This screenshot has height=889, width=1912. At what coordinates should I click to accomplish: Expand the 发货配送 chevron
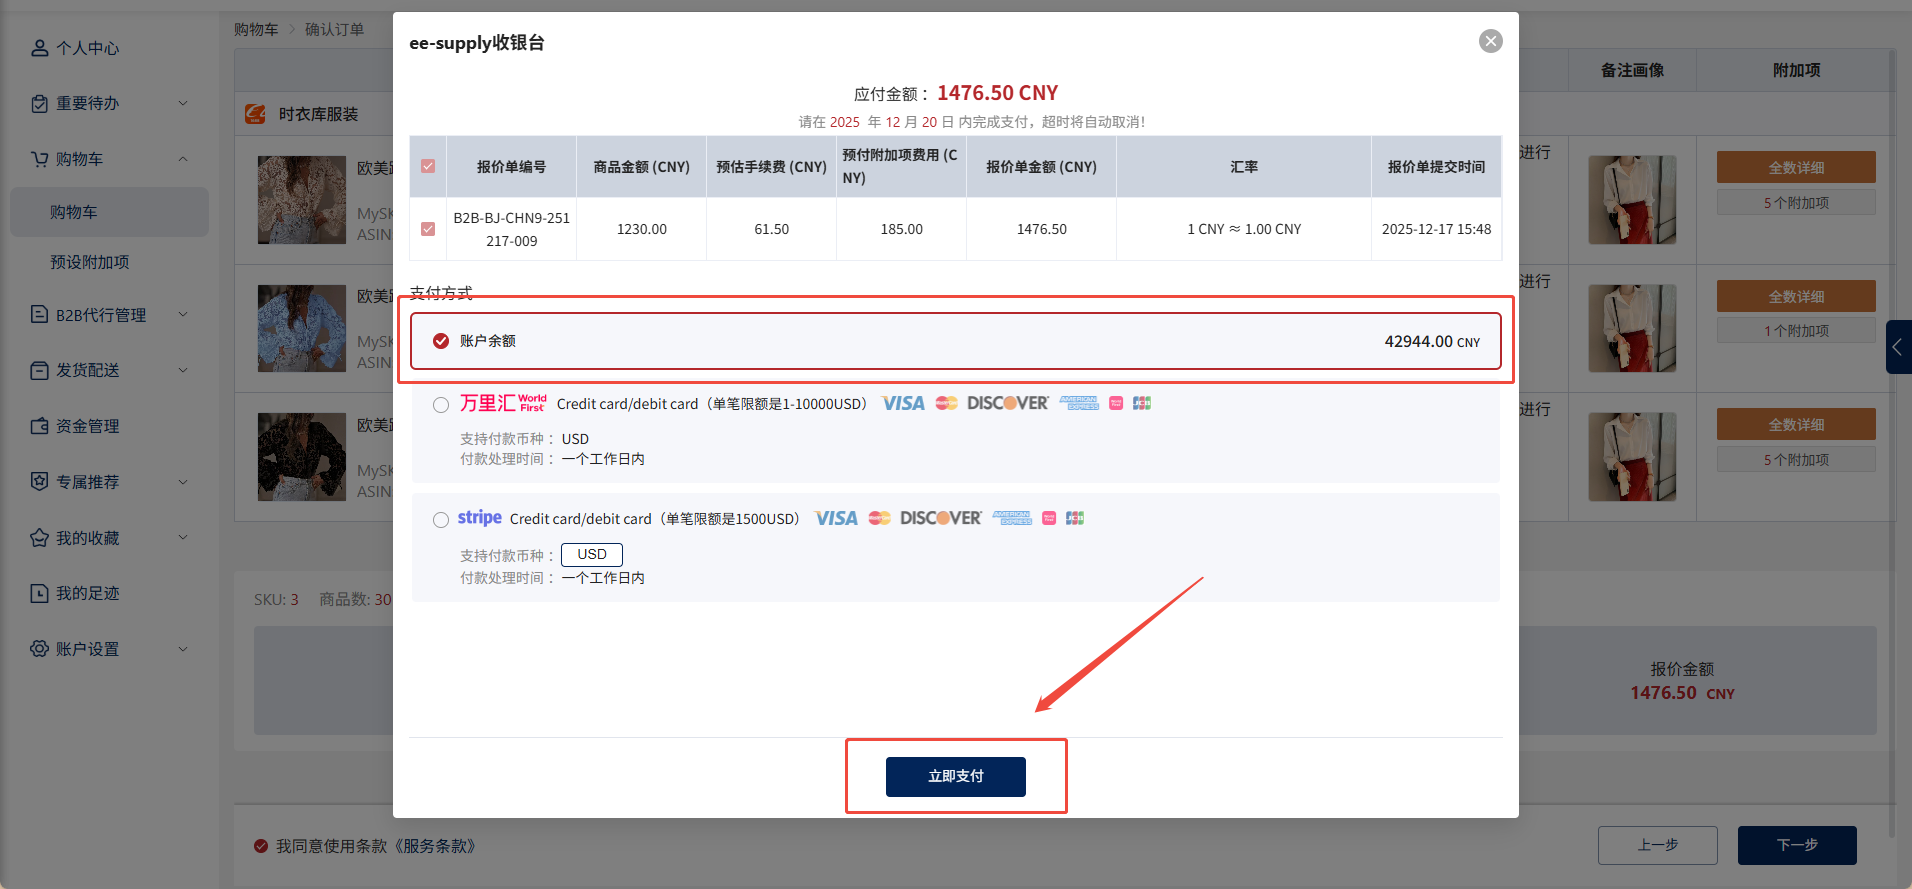point(183,370)
